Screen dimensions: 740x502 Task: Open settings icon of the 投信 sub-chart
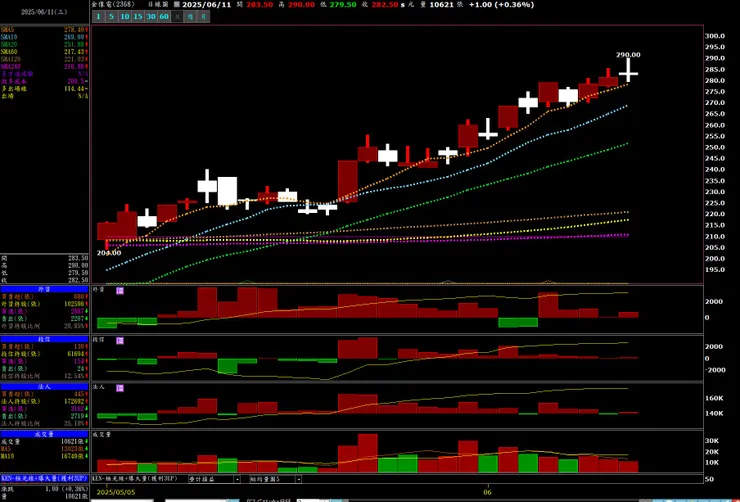[x=120, y=341]
